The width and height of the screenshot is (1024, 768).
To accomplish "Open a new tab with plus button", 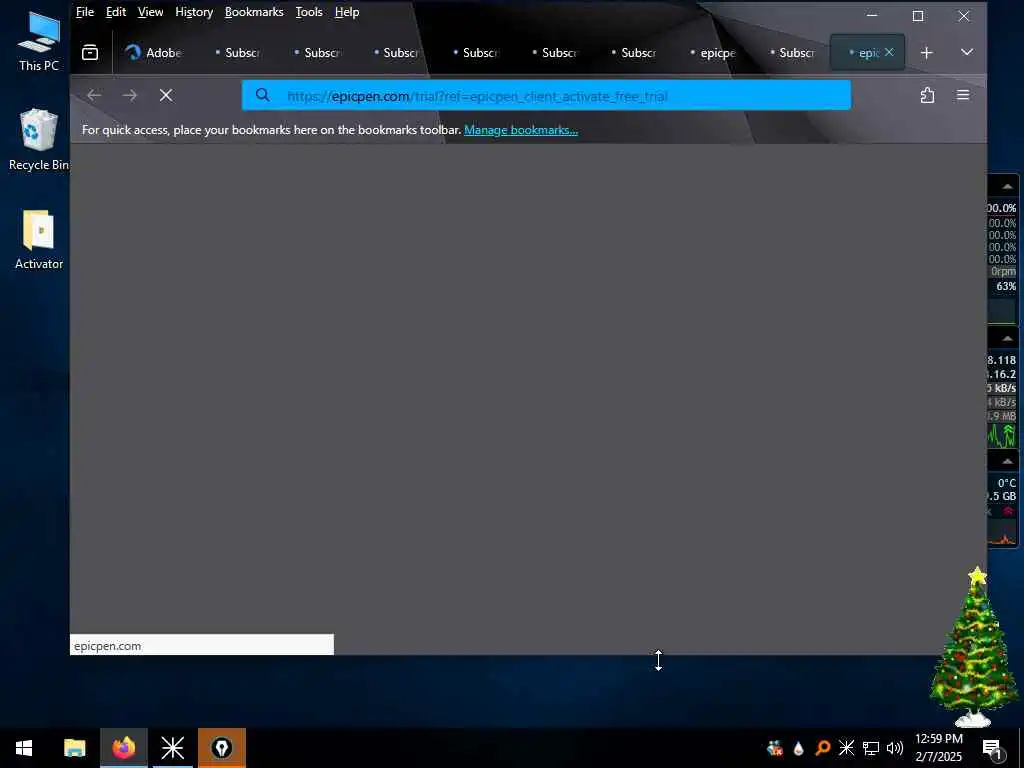I will click(927, 52).
